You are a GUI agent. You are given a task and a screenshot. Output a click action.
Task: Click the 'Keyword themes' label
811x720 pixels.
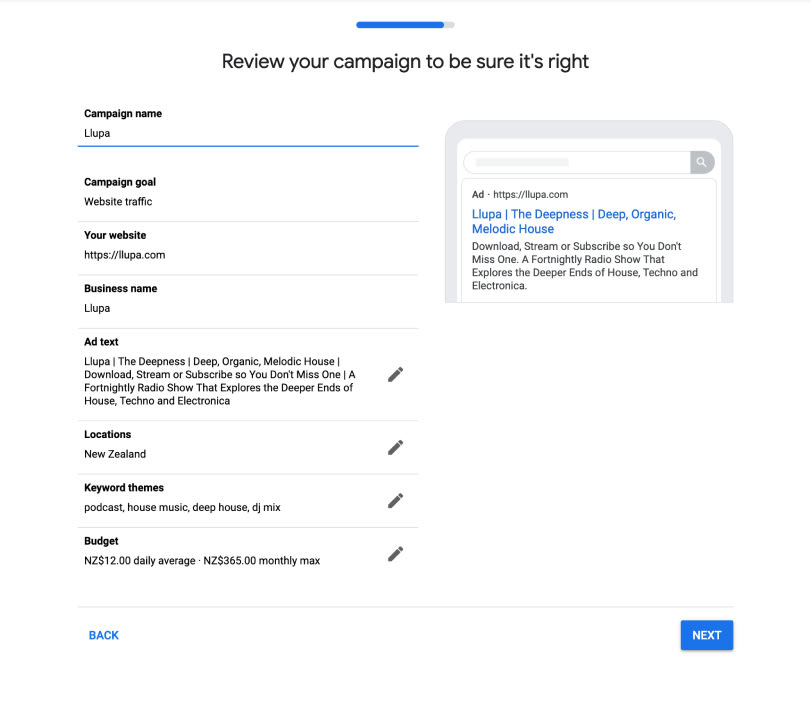coord(124,488)
